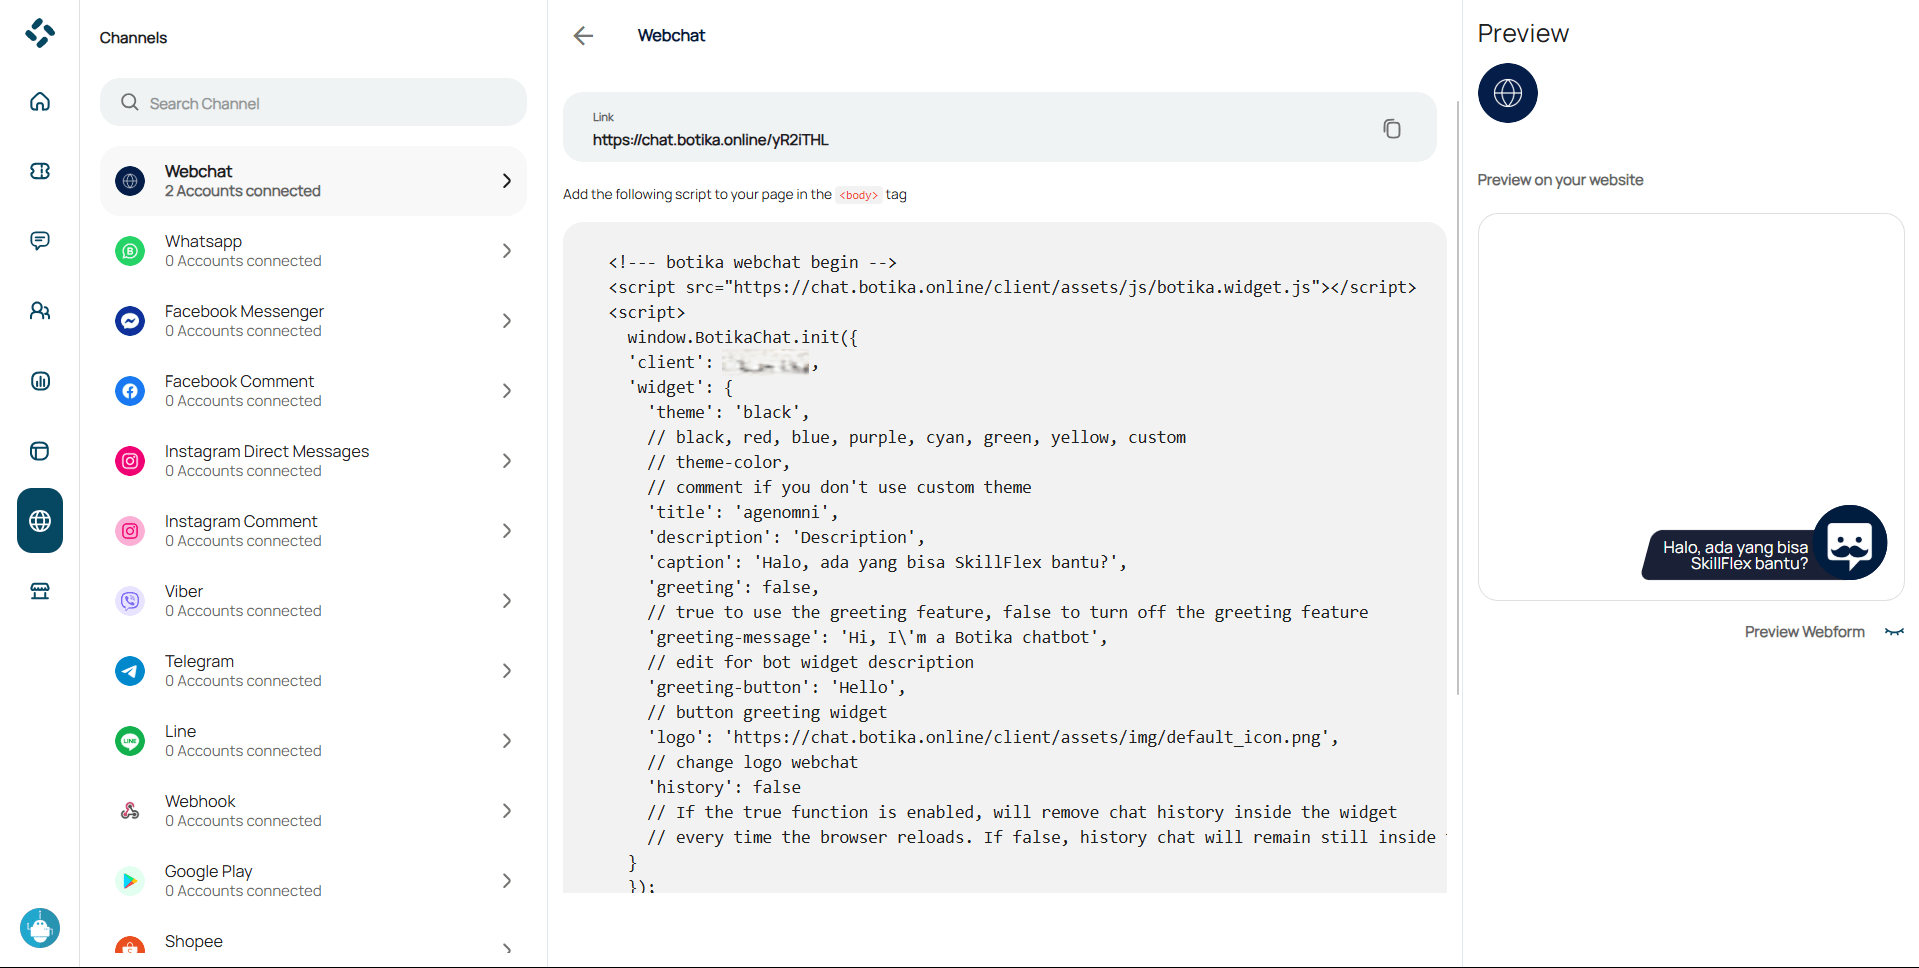Click the chat.botika.online link text

710,140
